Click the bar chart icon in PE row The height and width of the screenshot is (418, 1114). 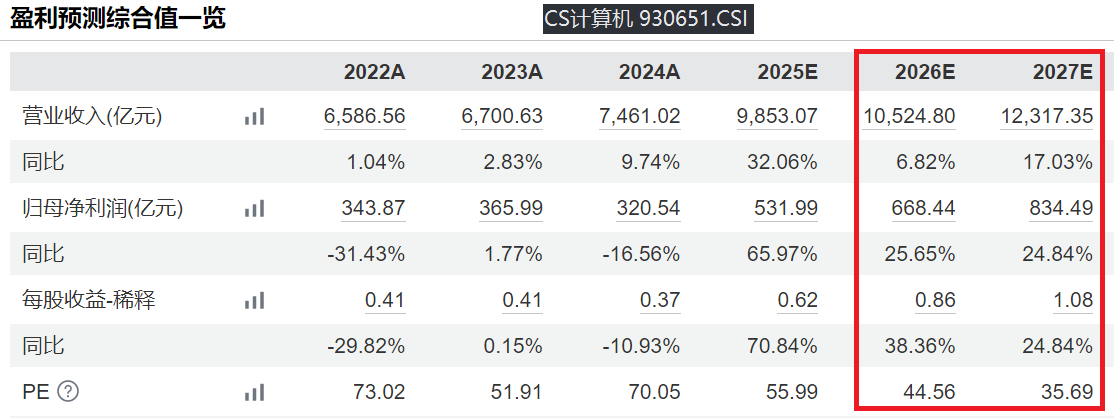point(254,392)
